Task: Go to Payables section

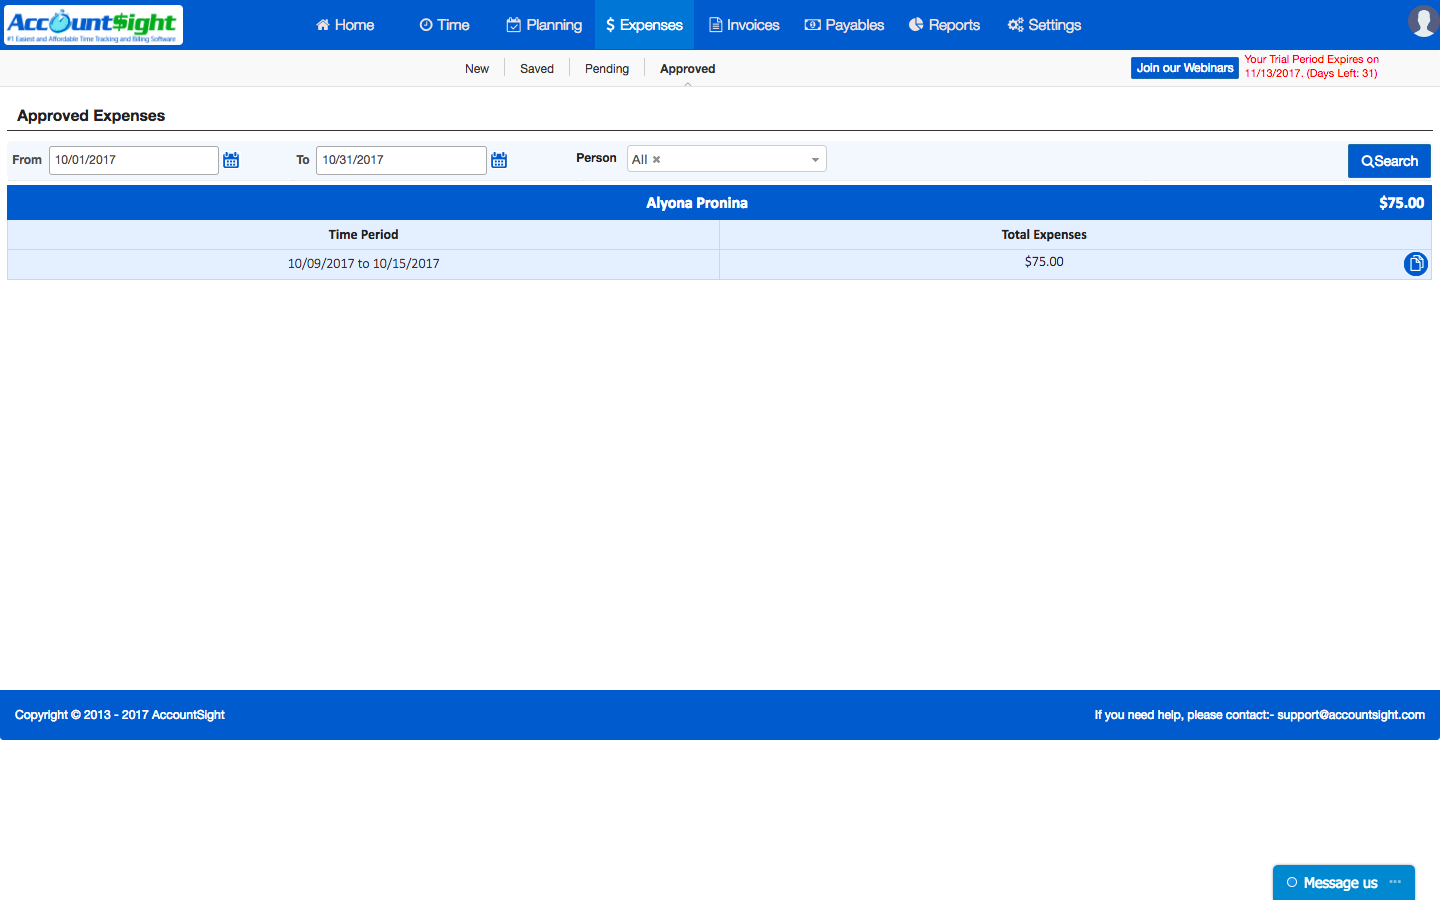Action: [x=844, y=25]
